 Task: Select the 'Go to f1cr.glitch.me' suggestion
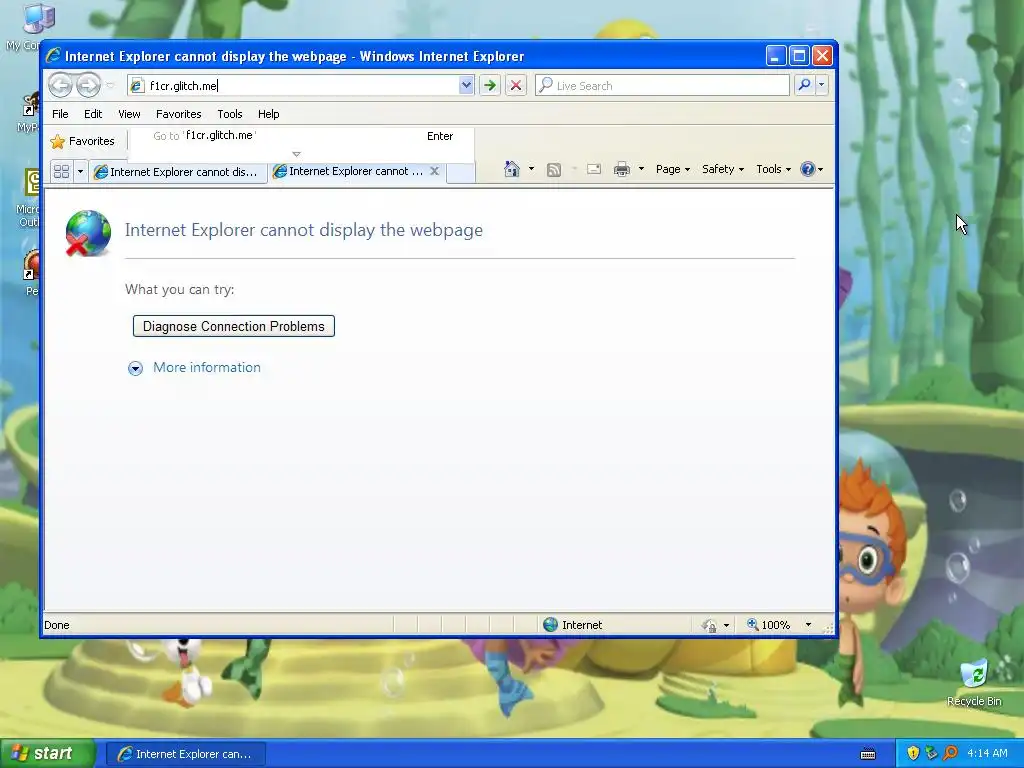300,136
